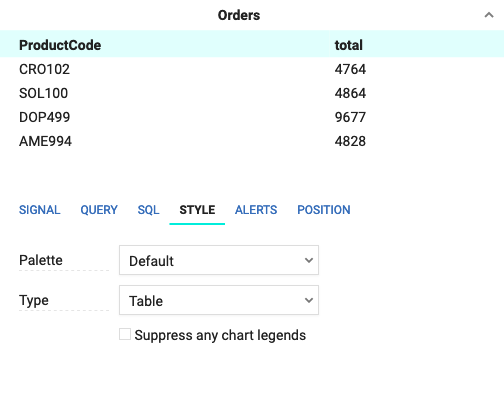Sort by ProductCode column header
This screenshot has width=504, height=418.
60,45
